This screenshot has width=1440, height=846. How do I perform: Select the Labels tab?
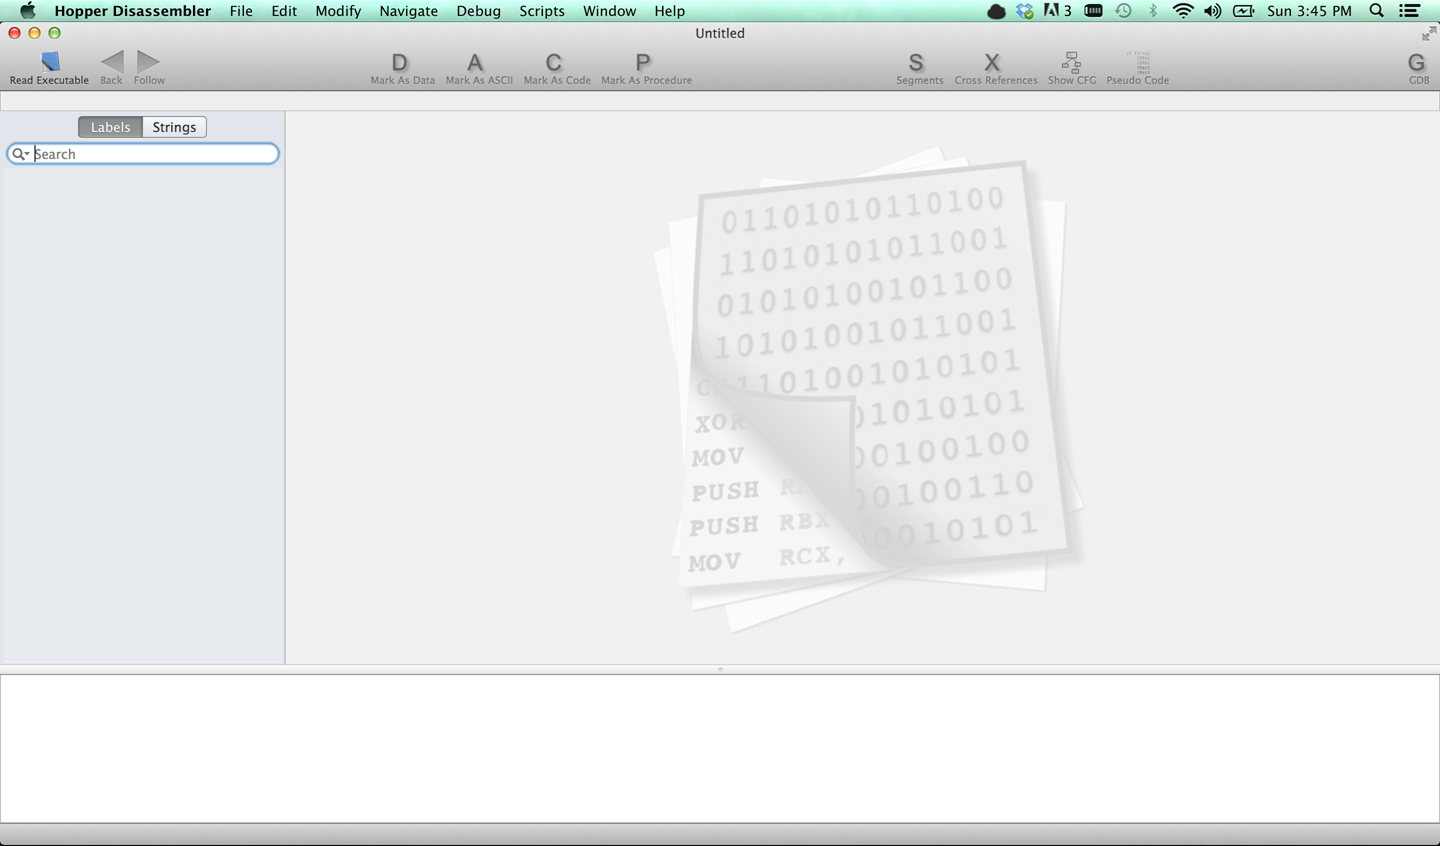click(x=110, y=127)
